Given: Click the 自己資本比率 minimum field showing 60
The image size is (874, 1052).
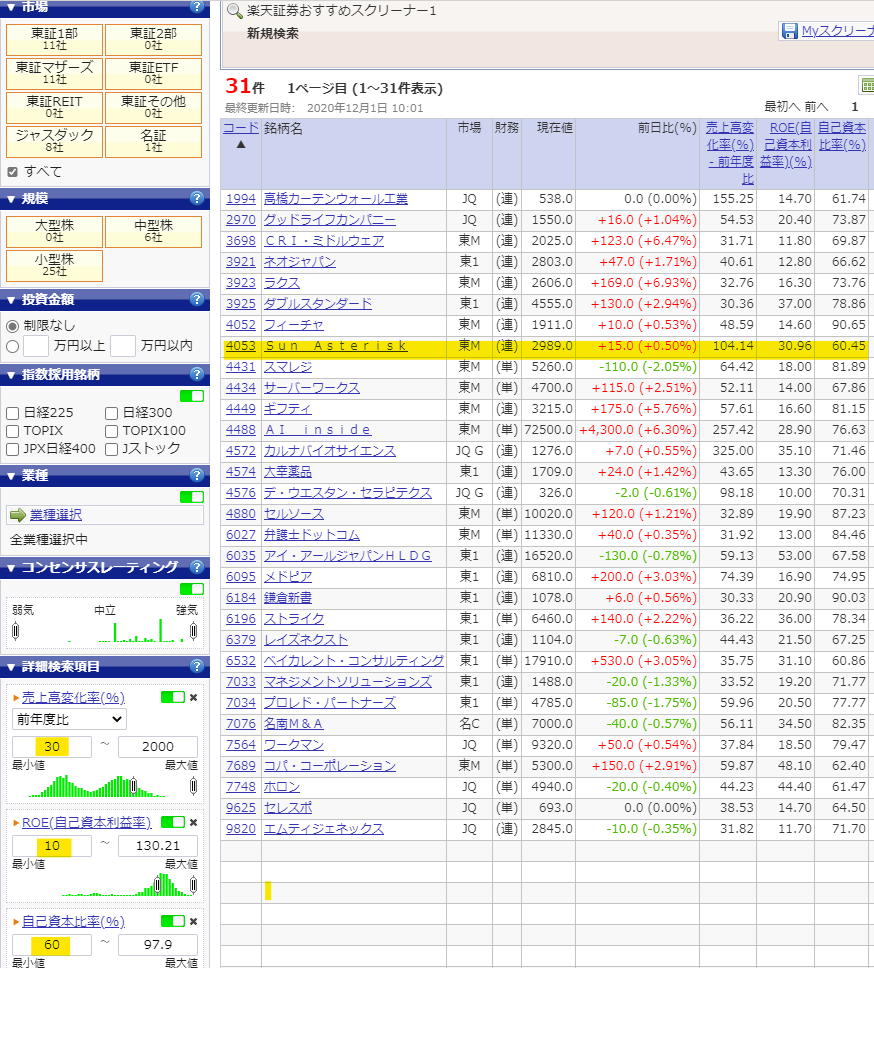Looking at the screenshot, I should [x=52, y=945].
